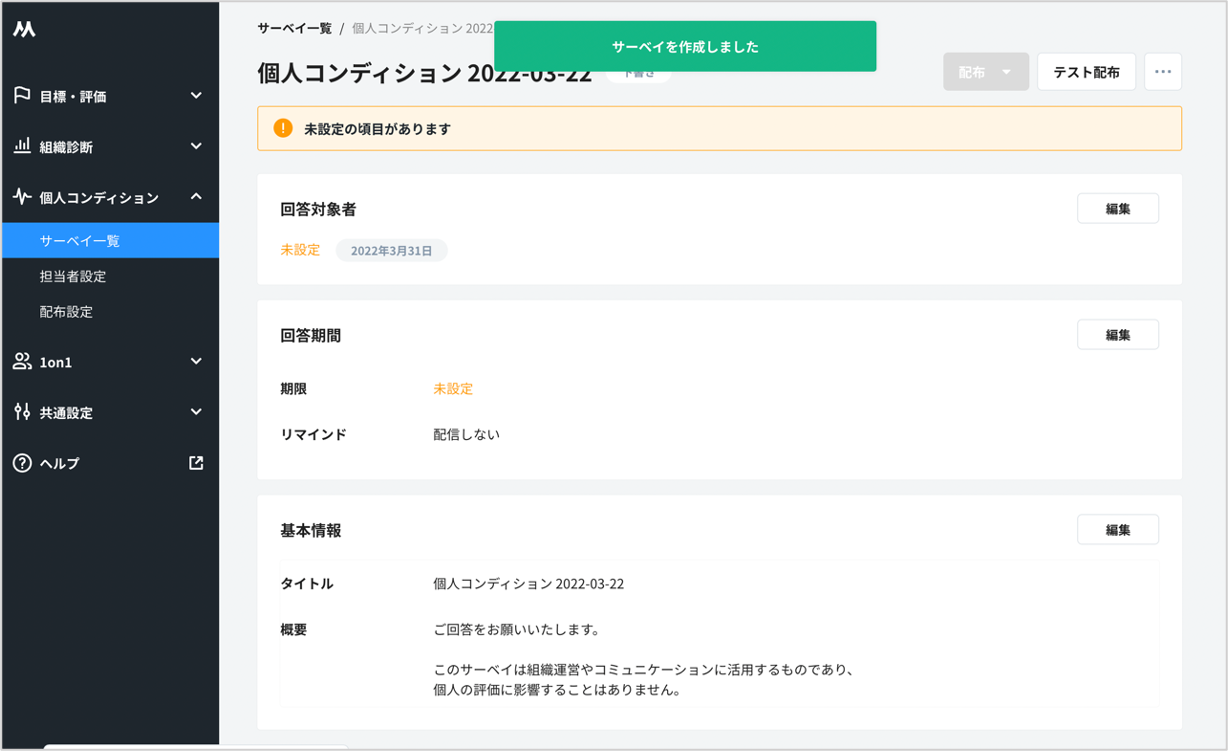Viewport: 1228px width, 752px height.
Task: Click the sliders icon for 共通設定
Action: point(22,412)
